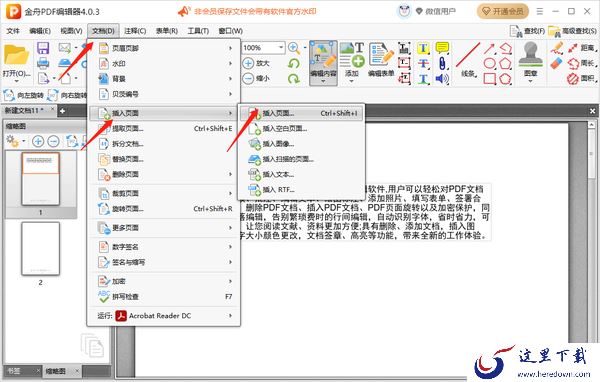Select the sound speaker annotation icon

442,79
